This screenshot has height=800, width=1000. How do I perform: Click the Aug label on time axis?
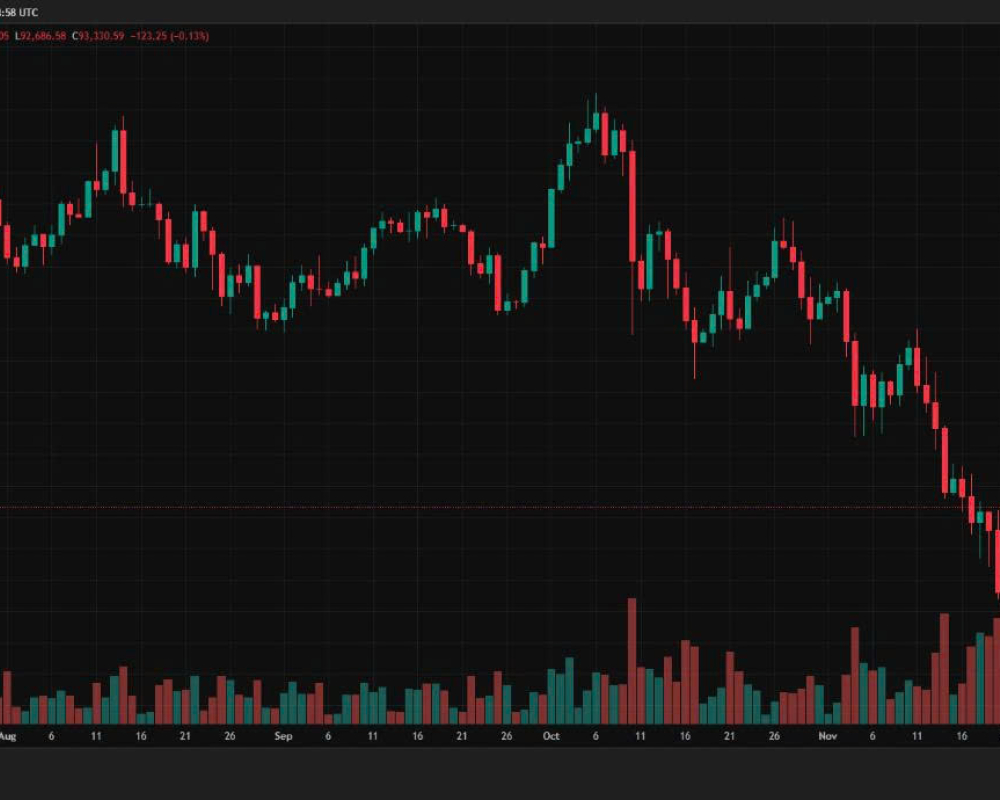(x=7, y=736)
